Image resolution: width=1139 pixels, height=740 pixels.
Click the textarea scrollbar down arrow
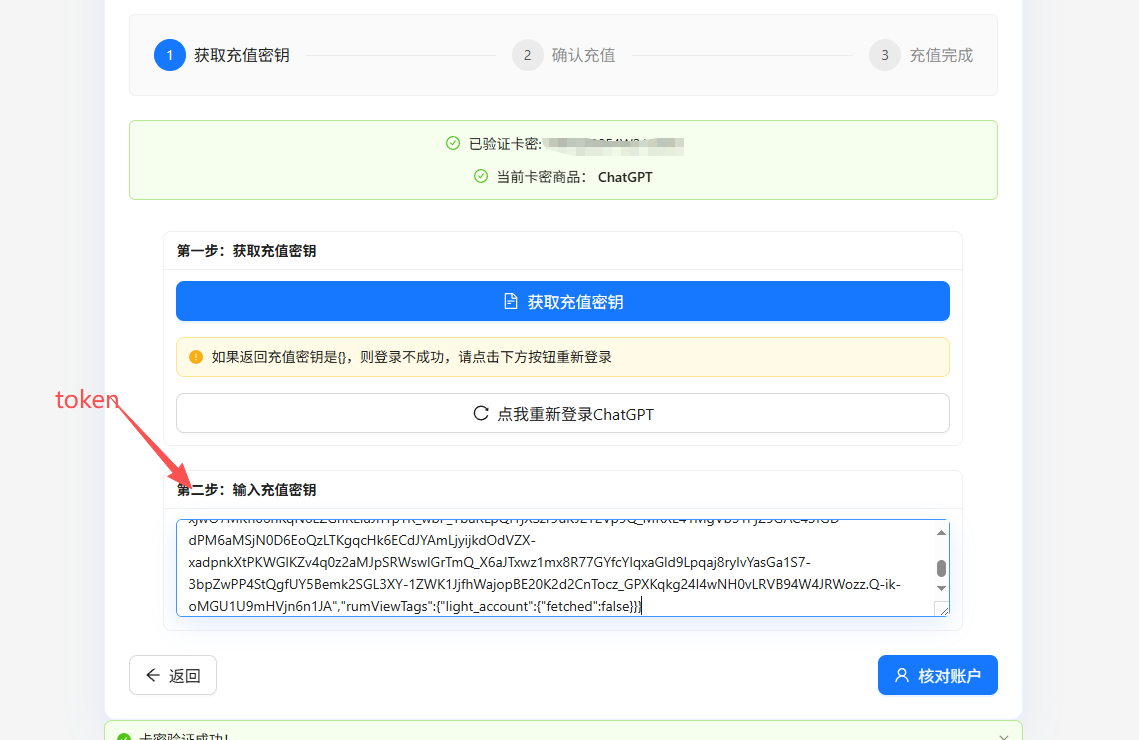(941, 588)
